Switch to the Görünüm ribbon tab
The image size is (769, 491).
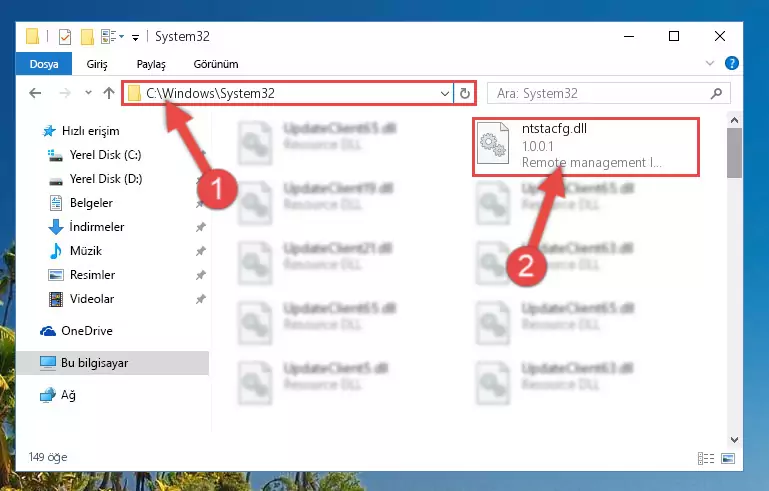tap(216, 64)
